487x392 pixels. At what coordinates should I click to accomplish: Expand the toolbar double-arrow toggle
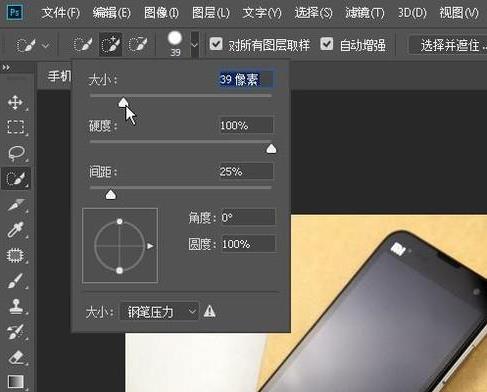coord(6,68)
